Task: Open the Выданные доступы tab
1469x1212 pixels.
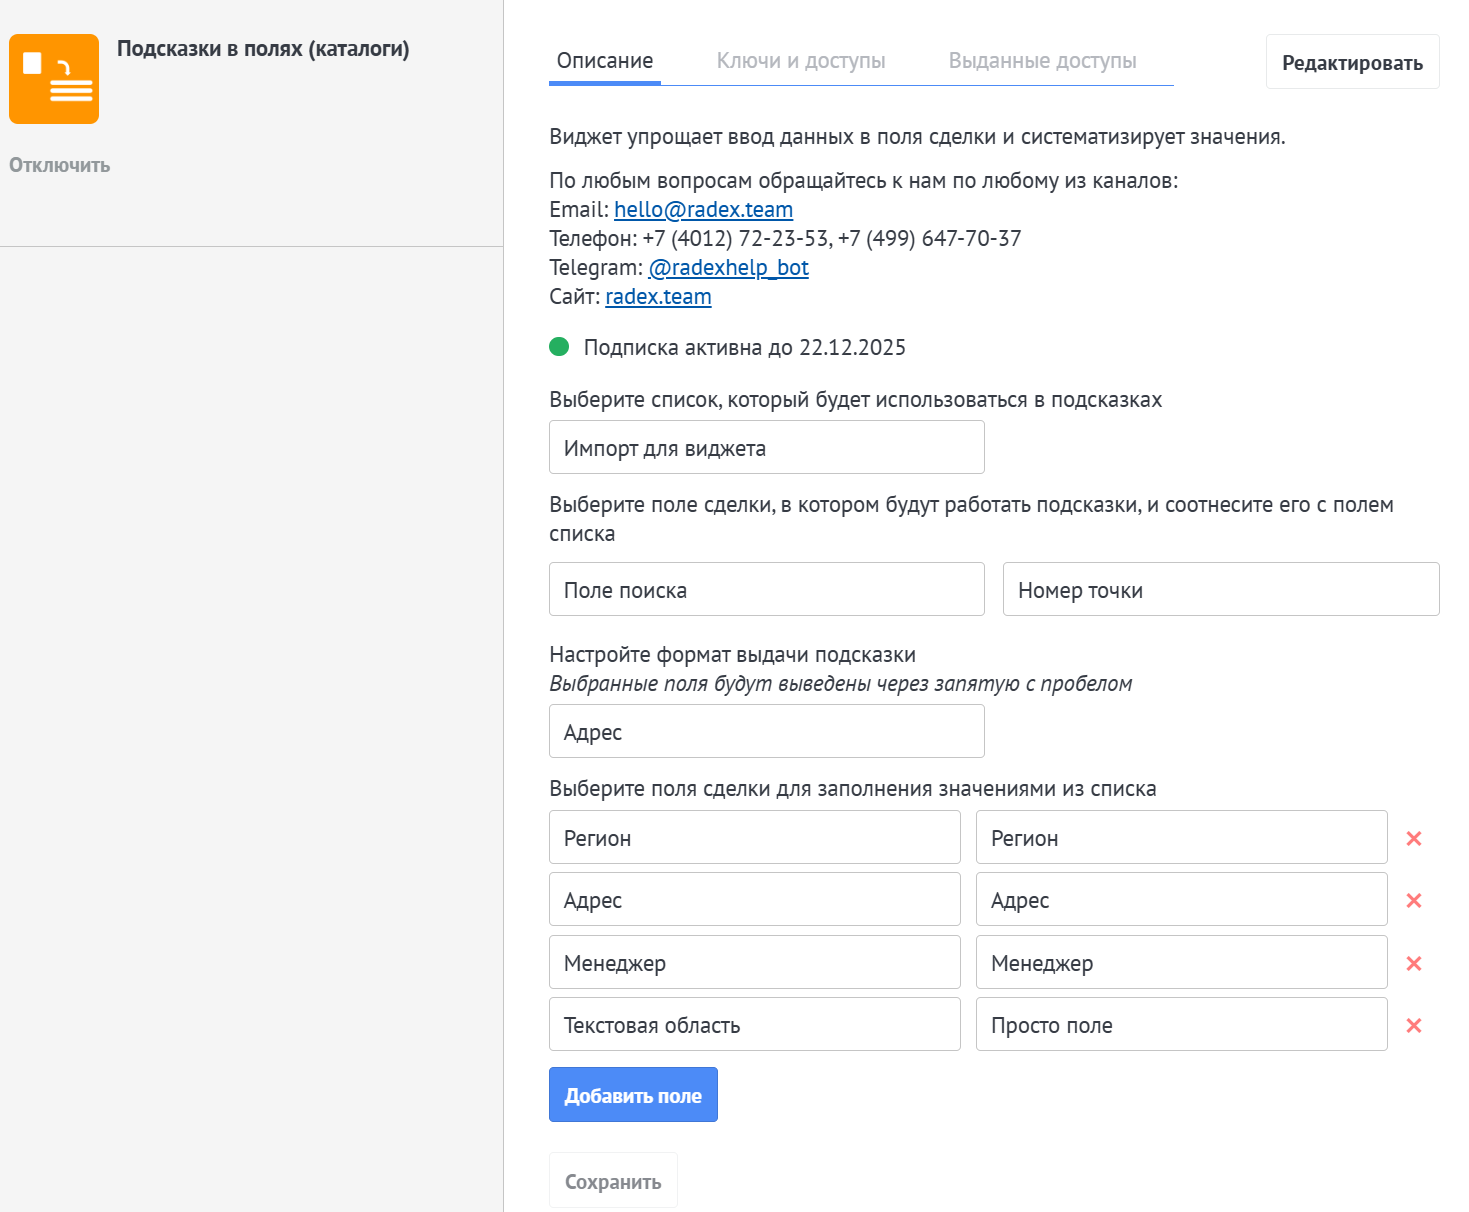Action: (1042, 61)
